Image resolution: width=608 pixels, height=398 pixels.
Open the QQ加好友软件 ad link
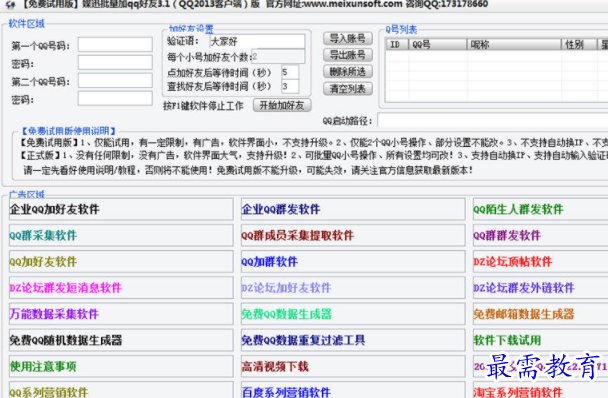121,262
